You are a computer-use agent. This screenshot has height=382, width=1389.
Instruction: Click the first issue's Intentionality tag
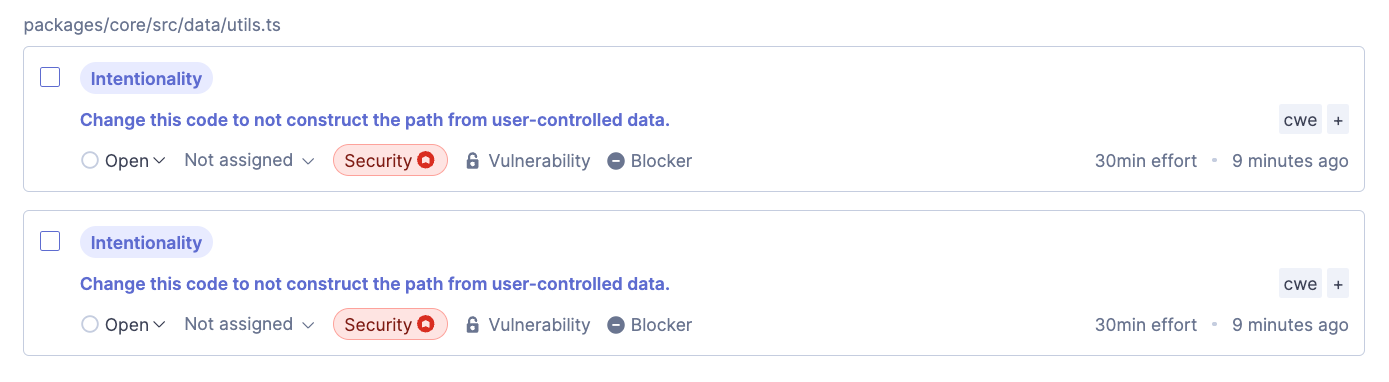[146, 78]
